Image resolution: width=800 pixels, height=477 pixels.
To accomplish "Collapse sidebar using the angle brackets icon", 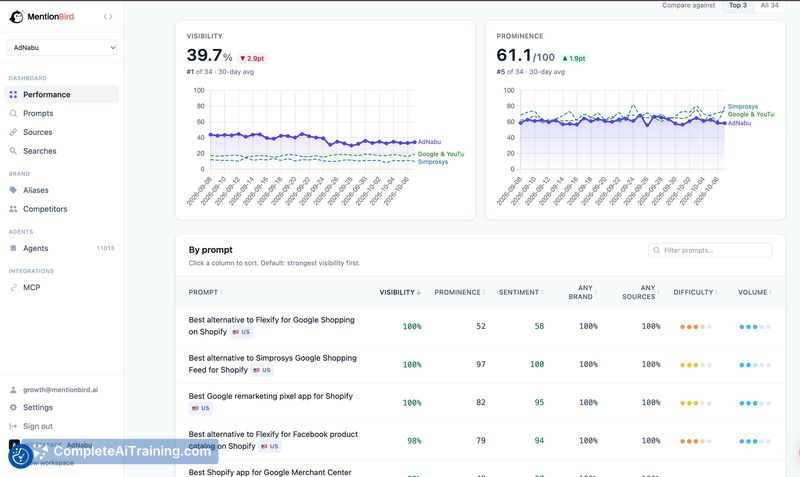I will point(108,17).
